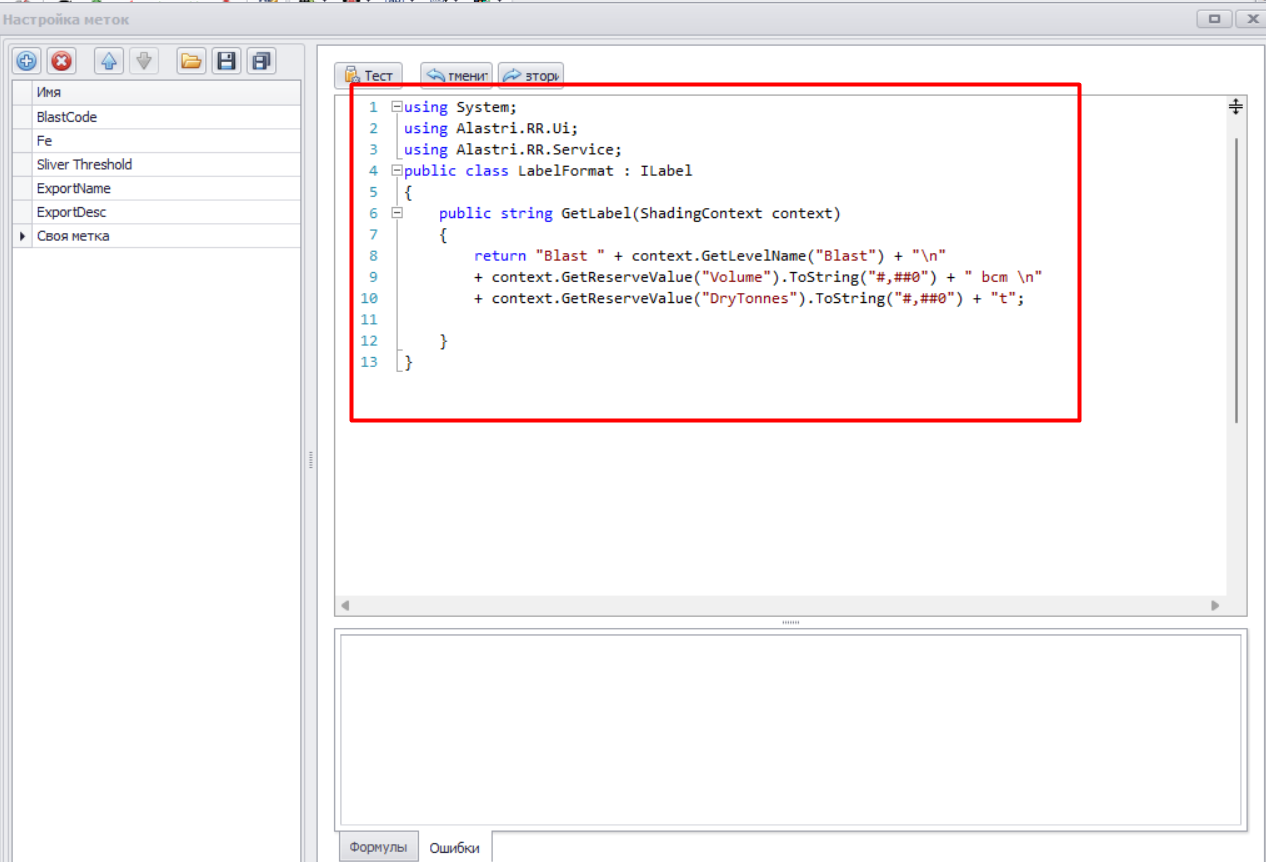Click the save all multi-disk icon
The width and height of the screenshot is (1266, 862).
pyautogui.click(x=261, y=61)
